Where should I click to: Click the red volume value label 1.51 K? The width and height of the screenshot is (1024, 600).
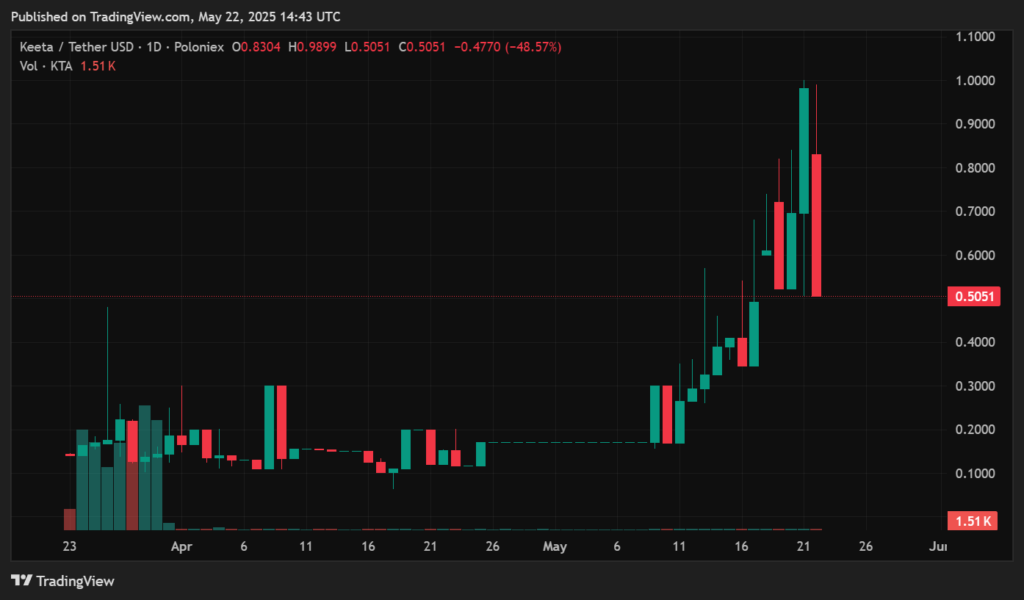click(971, 520)
